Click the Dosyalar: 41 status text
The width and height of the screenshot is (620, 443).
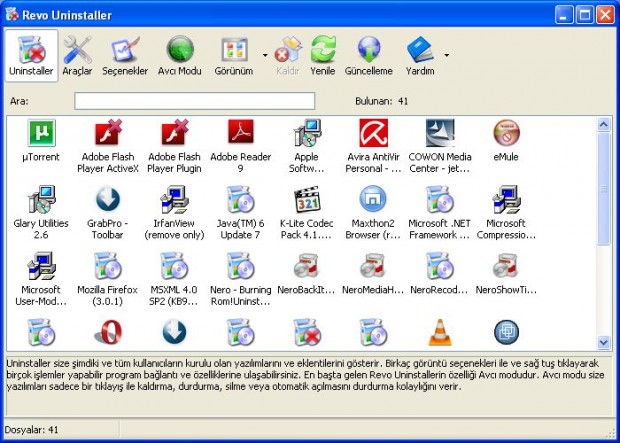[x=31, y=430]
